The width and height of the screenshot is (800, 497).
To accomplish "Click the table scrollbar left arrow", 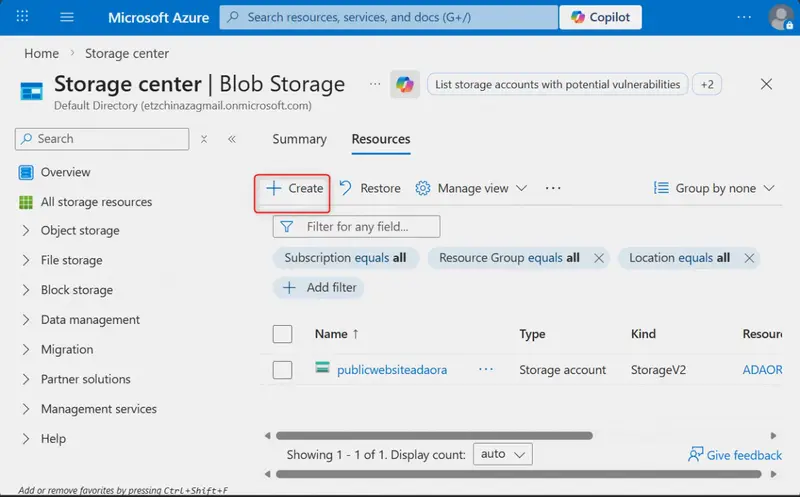I will [267, 436].
